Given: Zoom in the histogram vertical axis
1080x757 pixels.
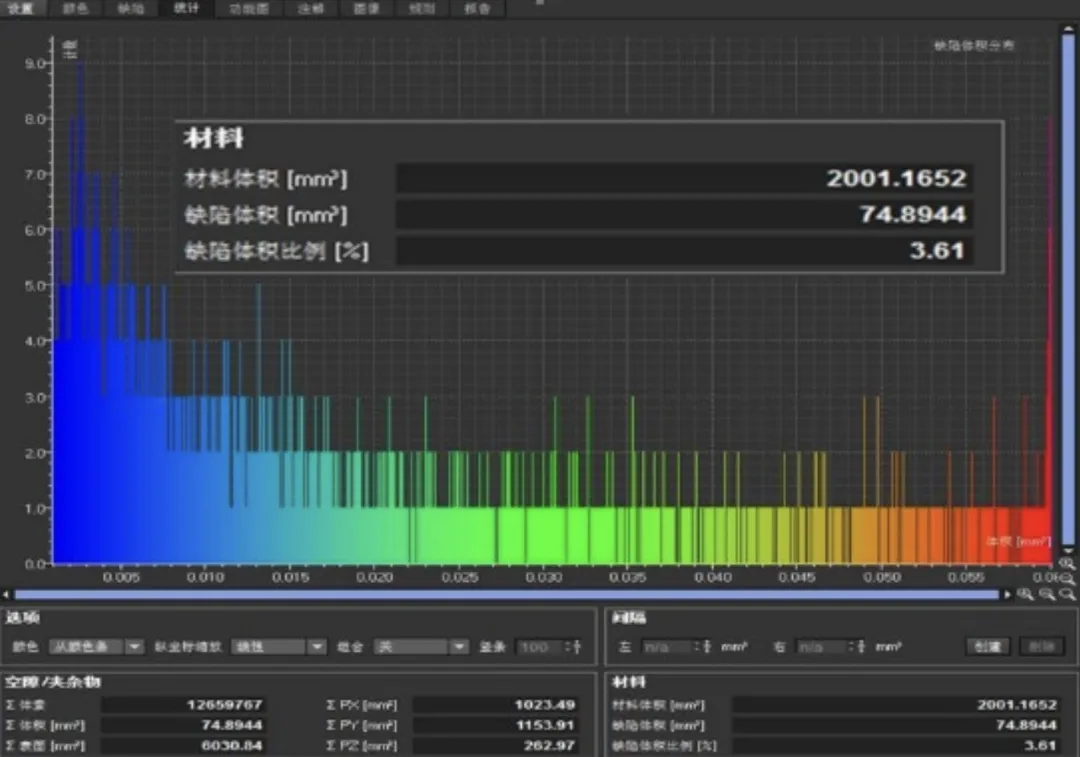Looking at the screenshot, I should click(x=1068, y=564).
